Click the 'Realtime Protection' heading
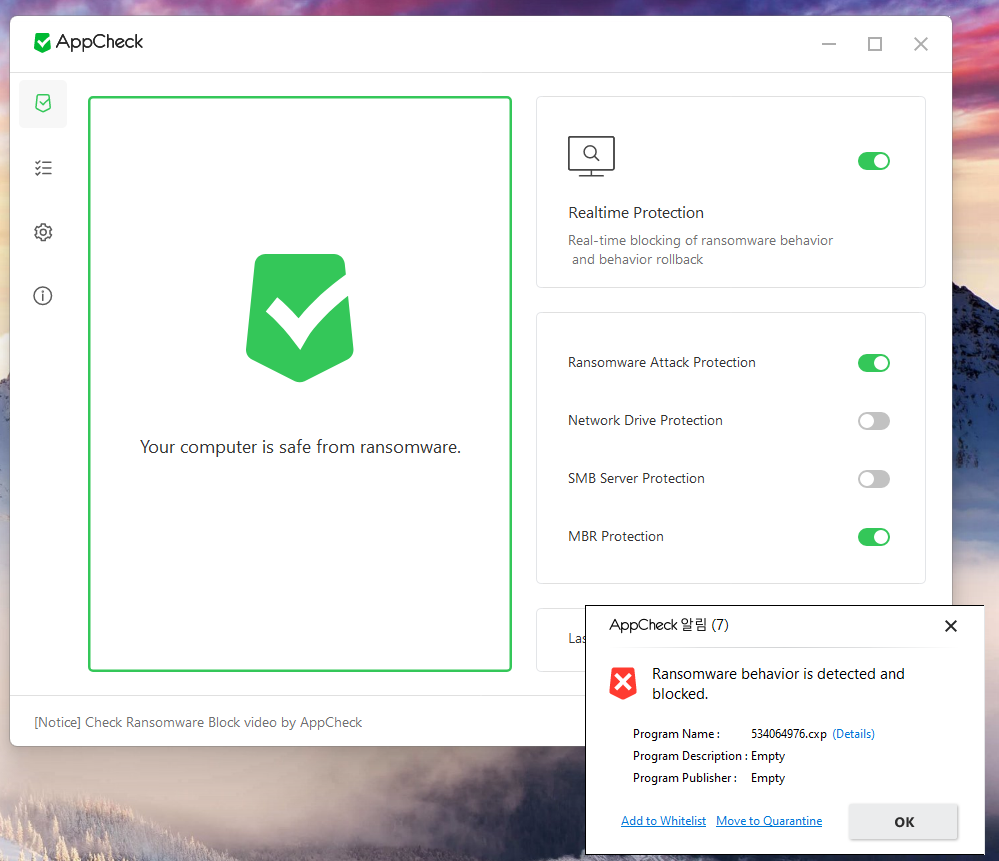 (636, 213)
